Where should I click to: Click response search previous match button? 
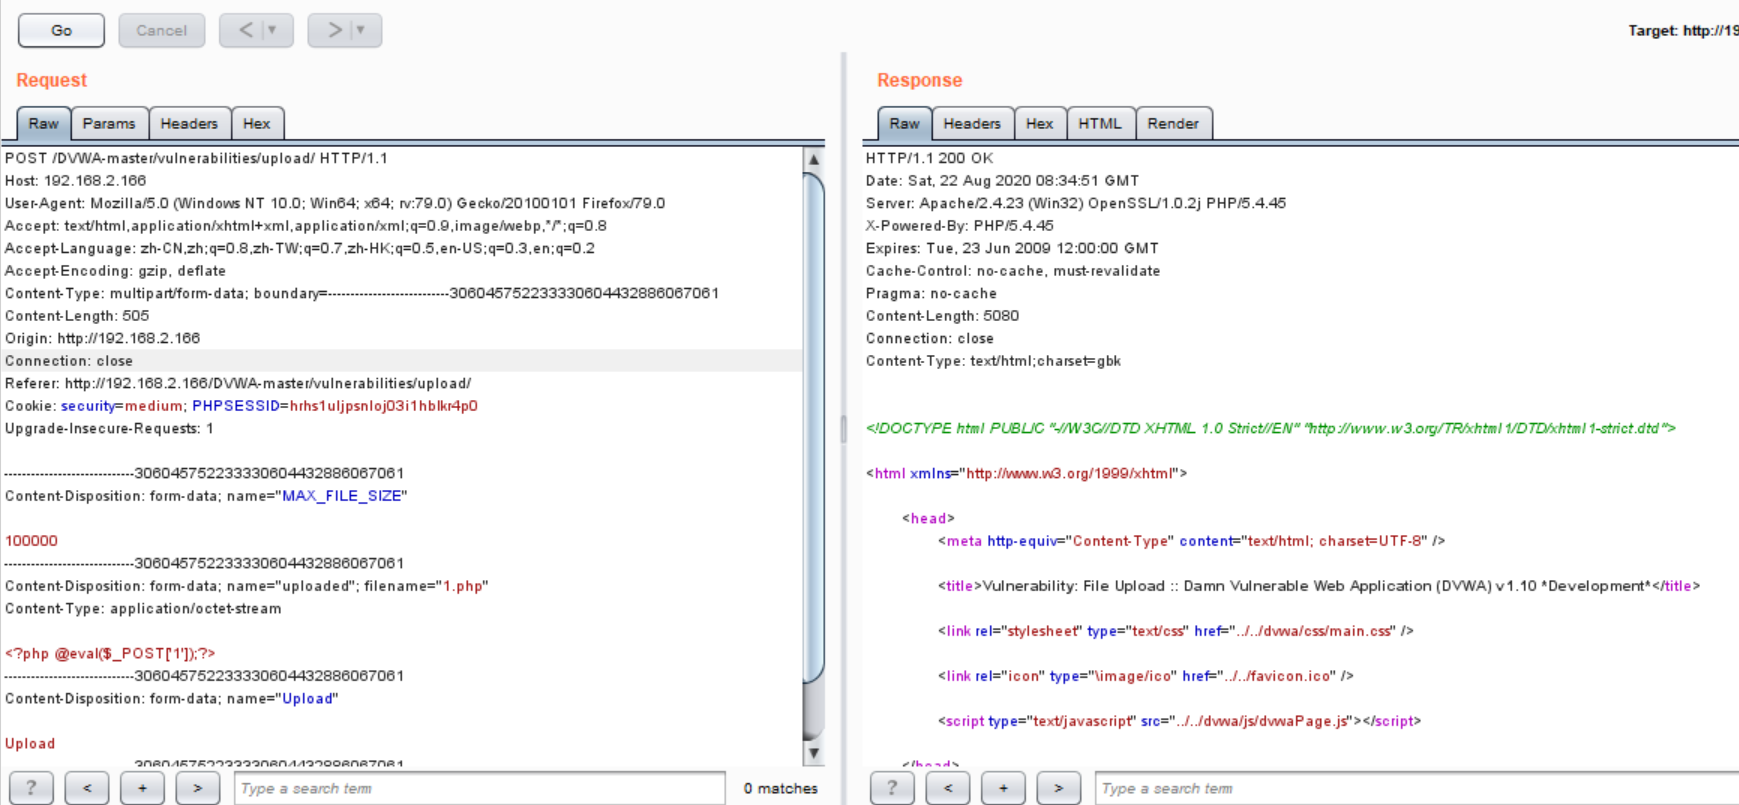948,788
